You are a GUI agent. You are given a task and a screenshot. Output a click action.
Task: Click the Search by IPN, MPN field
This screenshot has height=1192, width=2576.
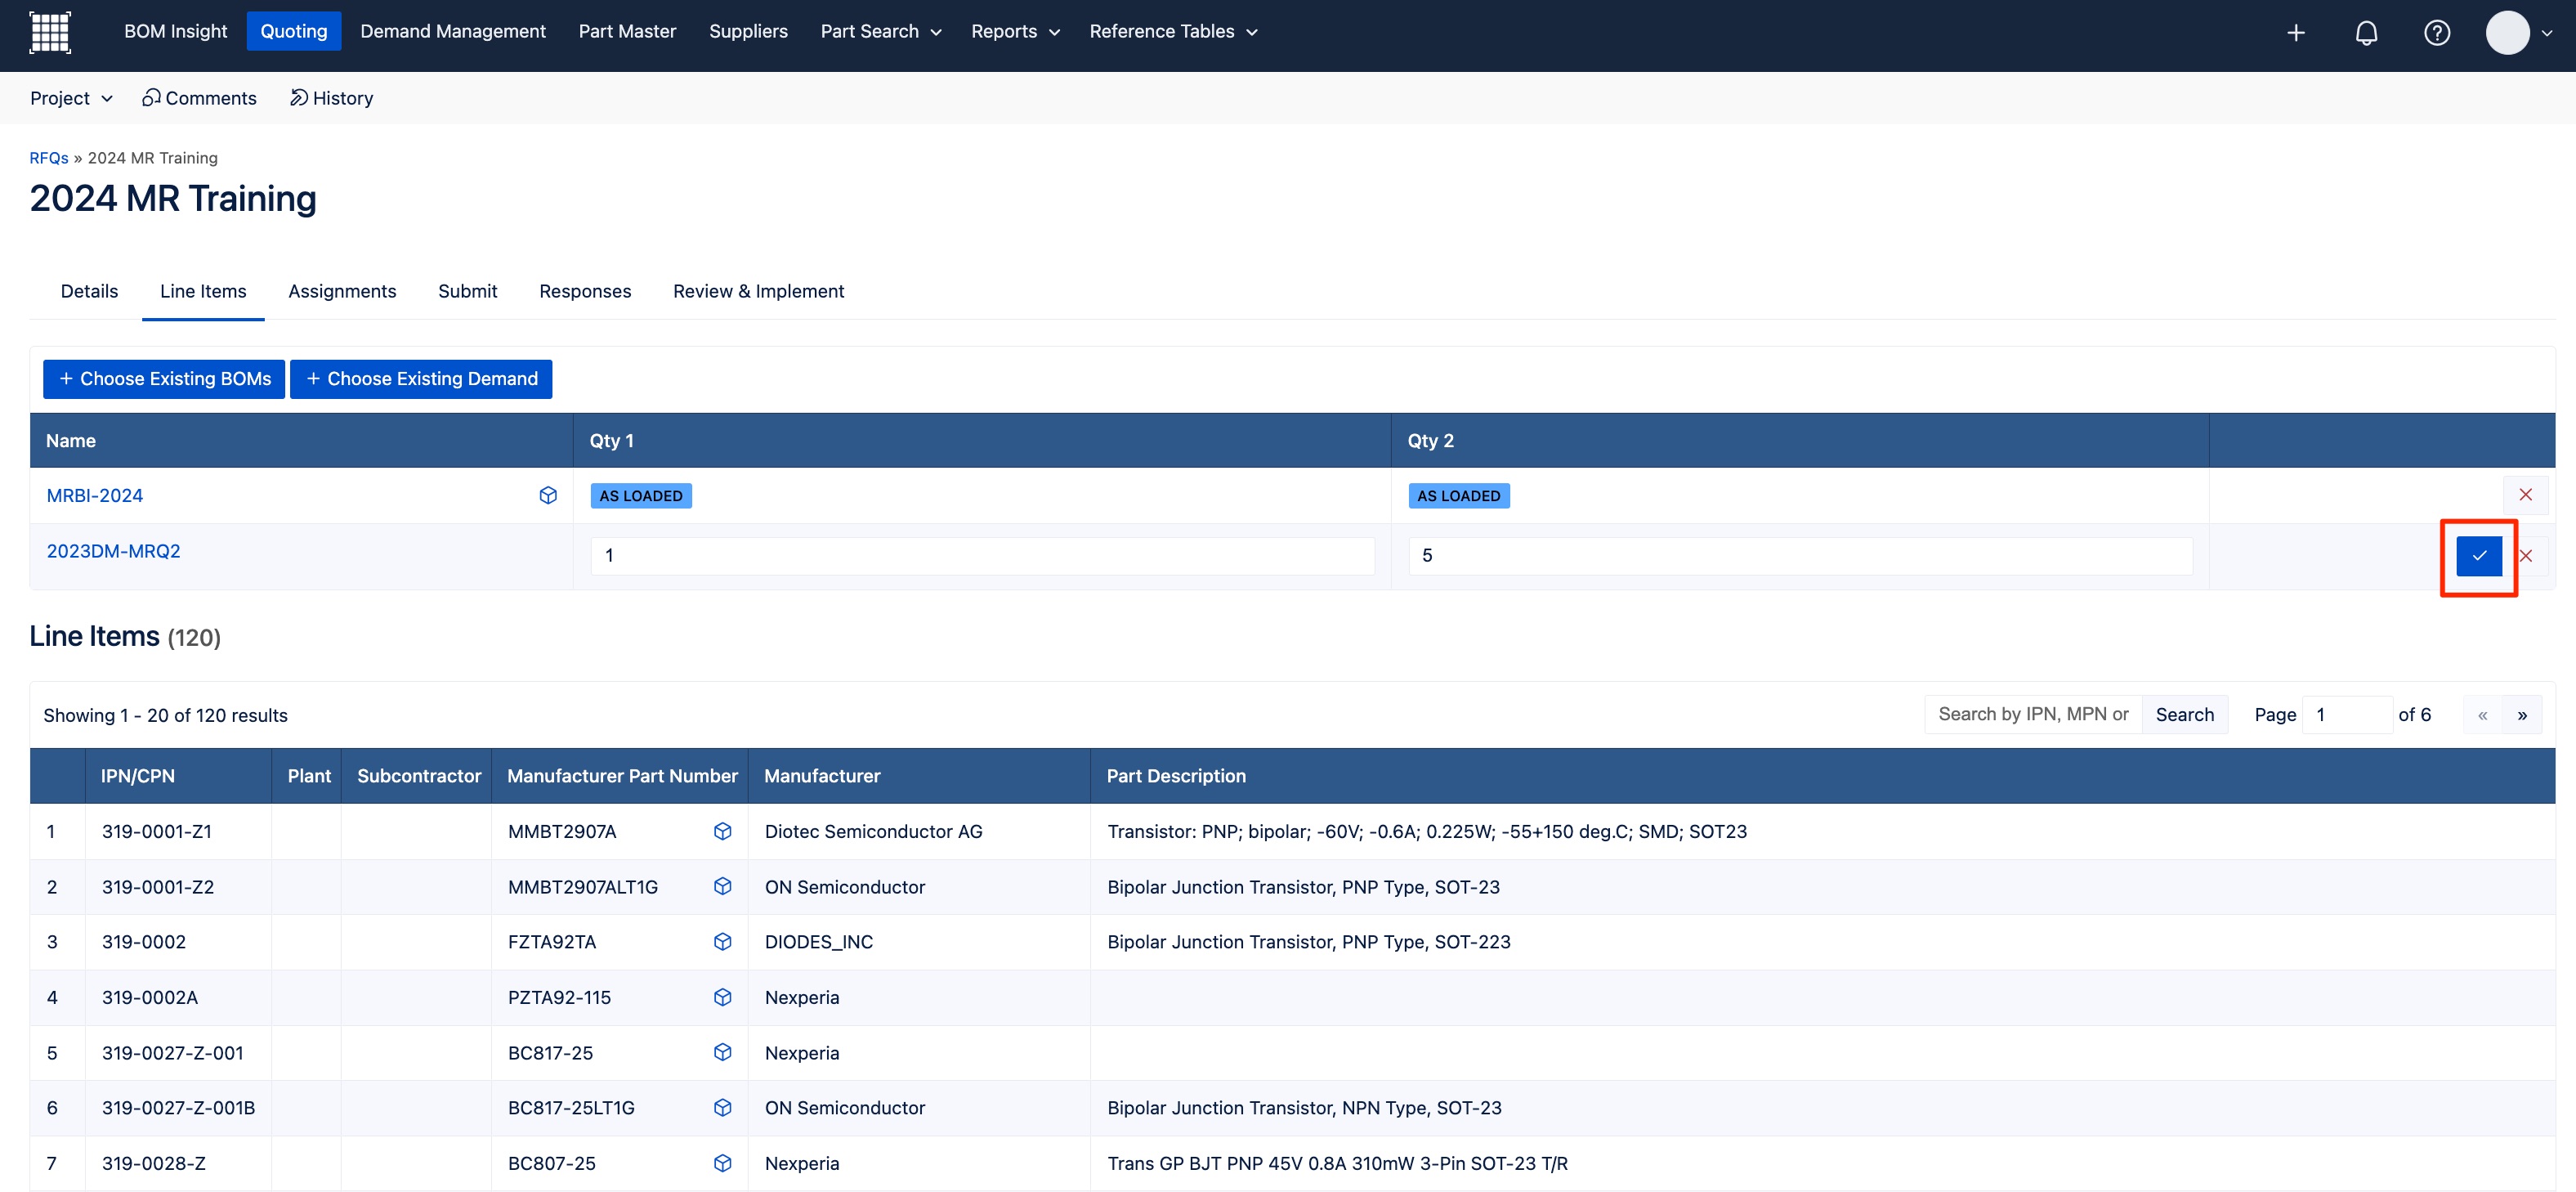[x=2032, y=714]
